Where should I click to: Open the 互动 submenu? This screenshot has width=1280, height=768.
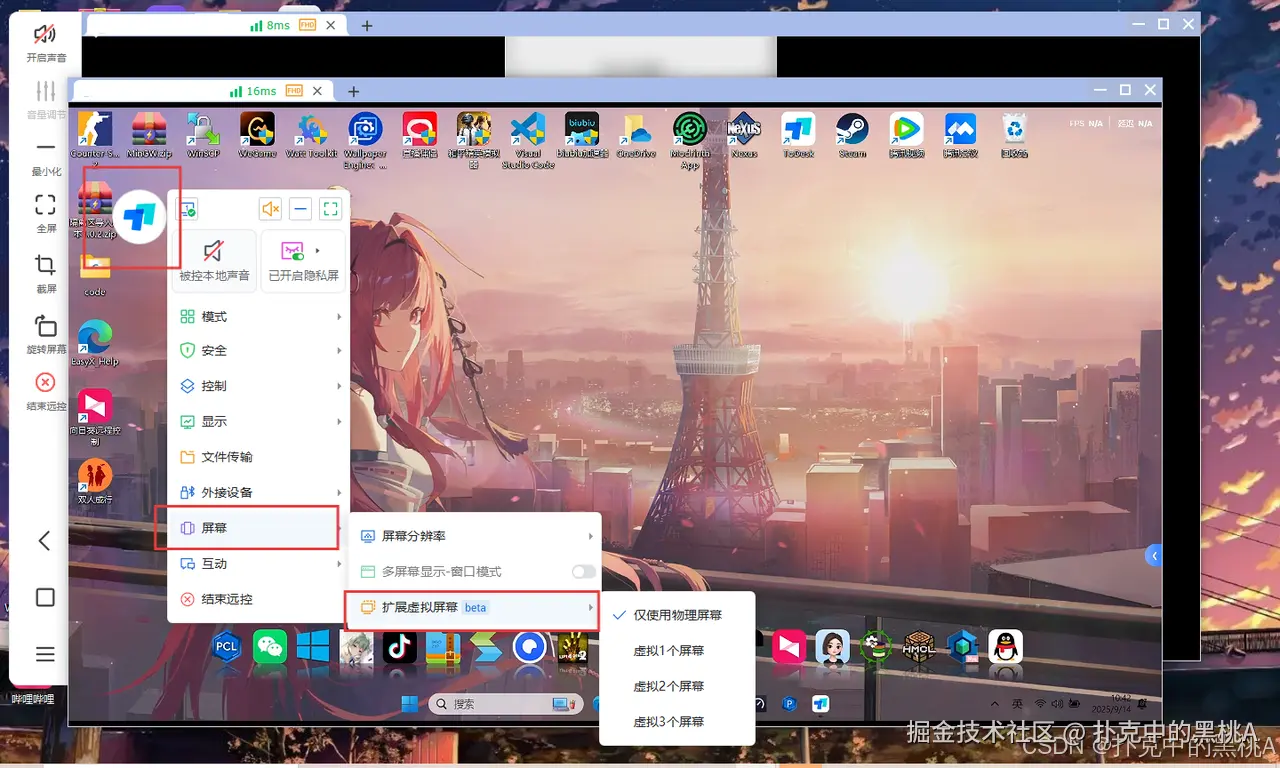(259, 563)
